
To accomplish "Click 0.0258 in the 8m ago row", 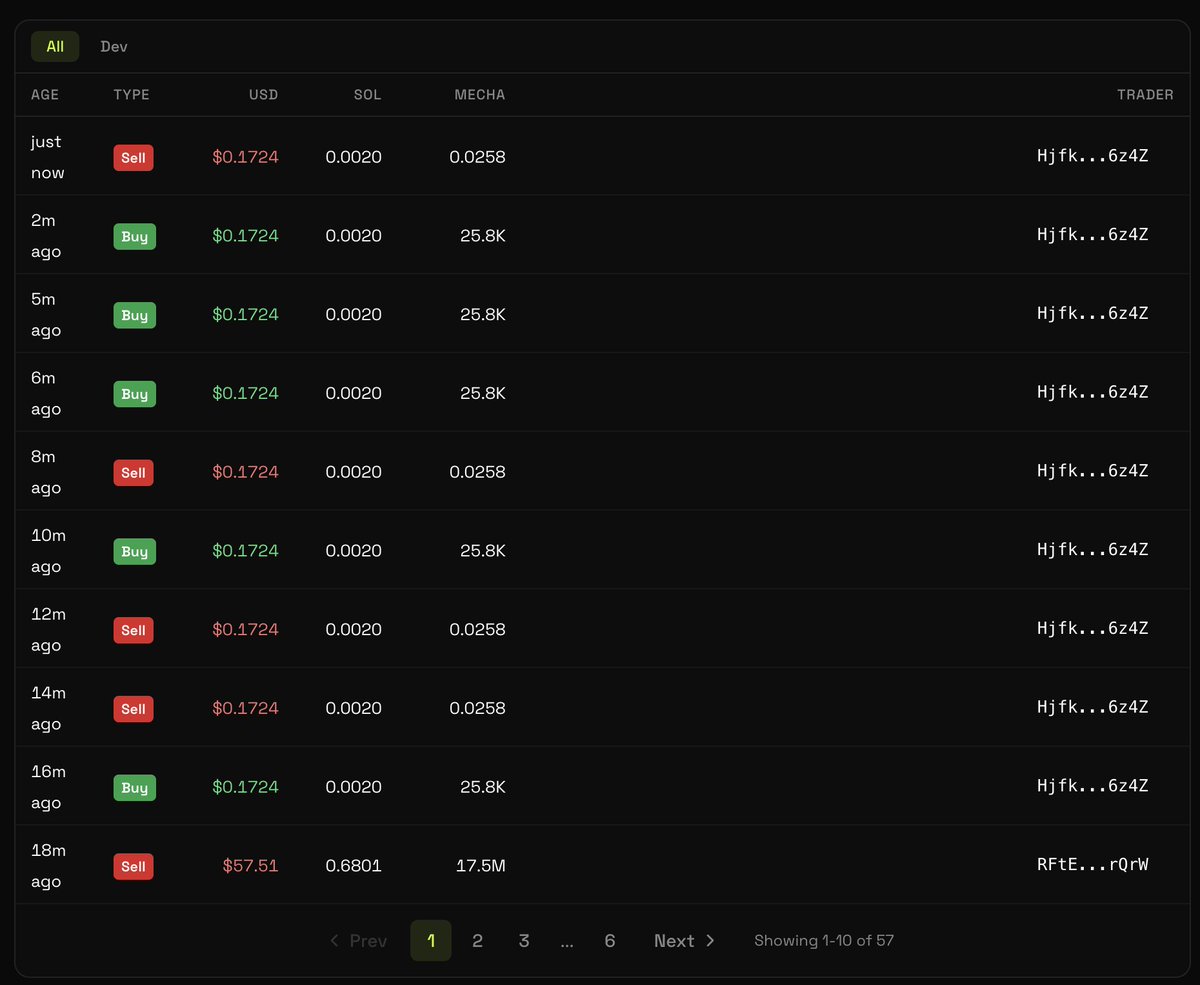I will click(477, 472).
